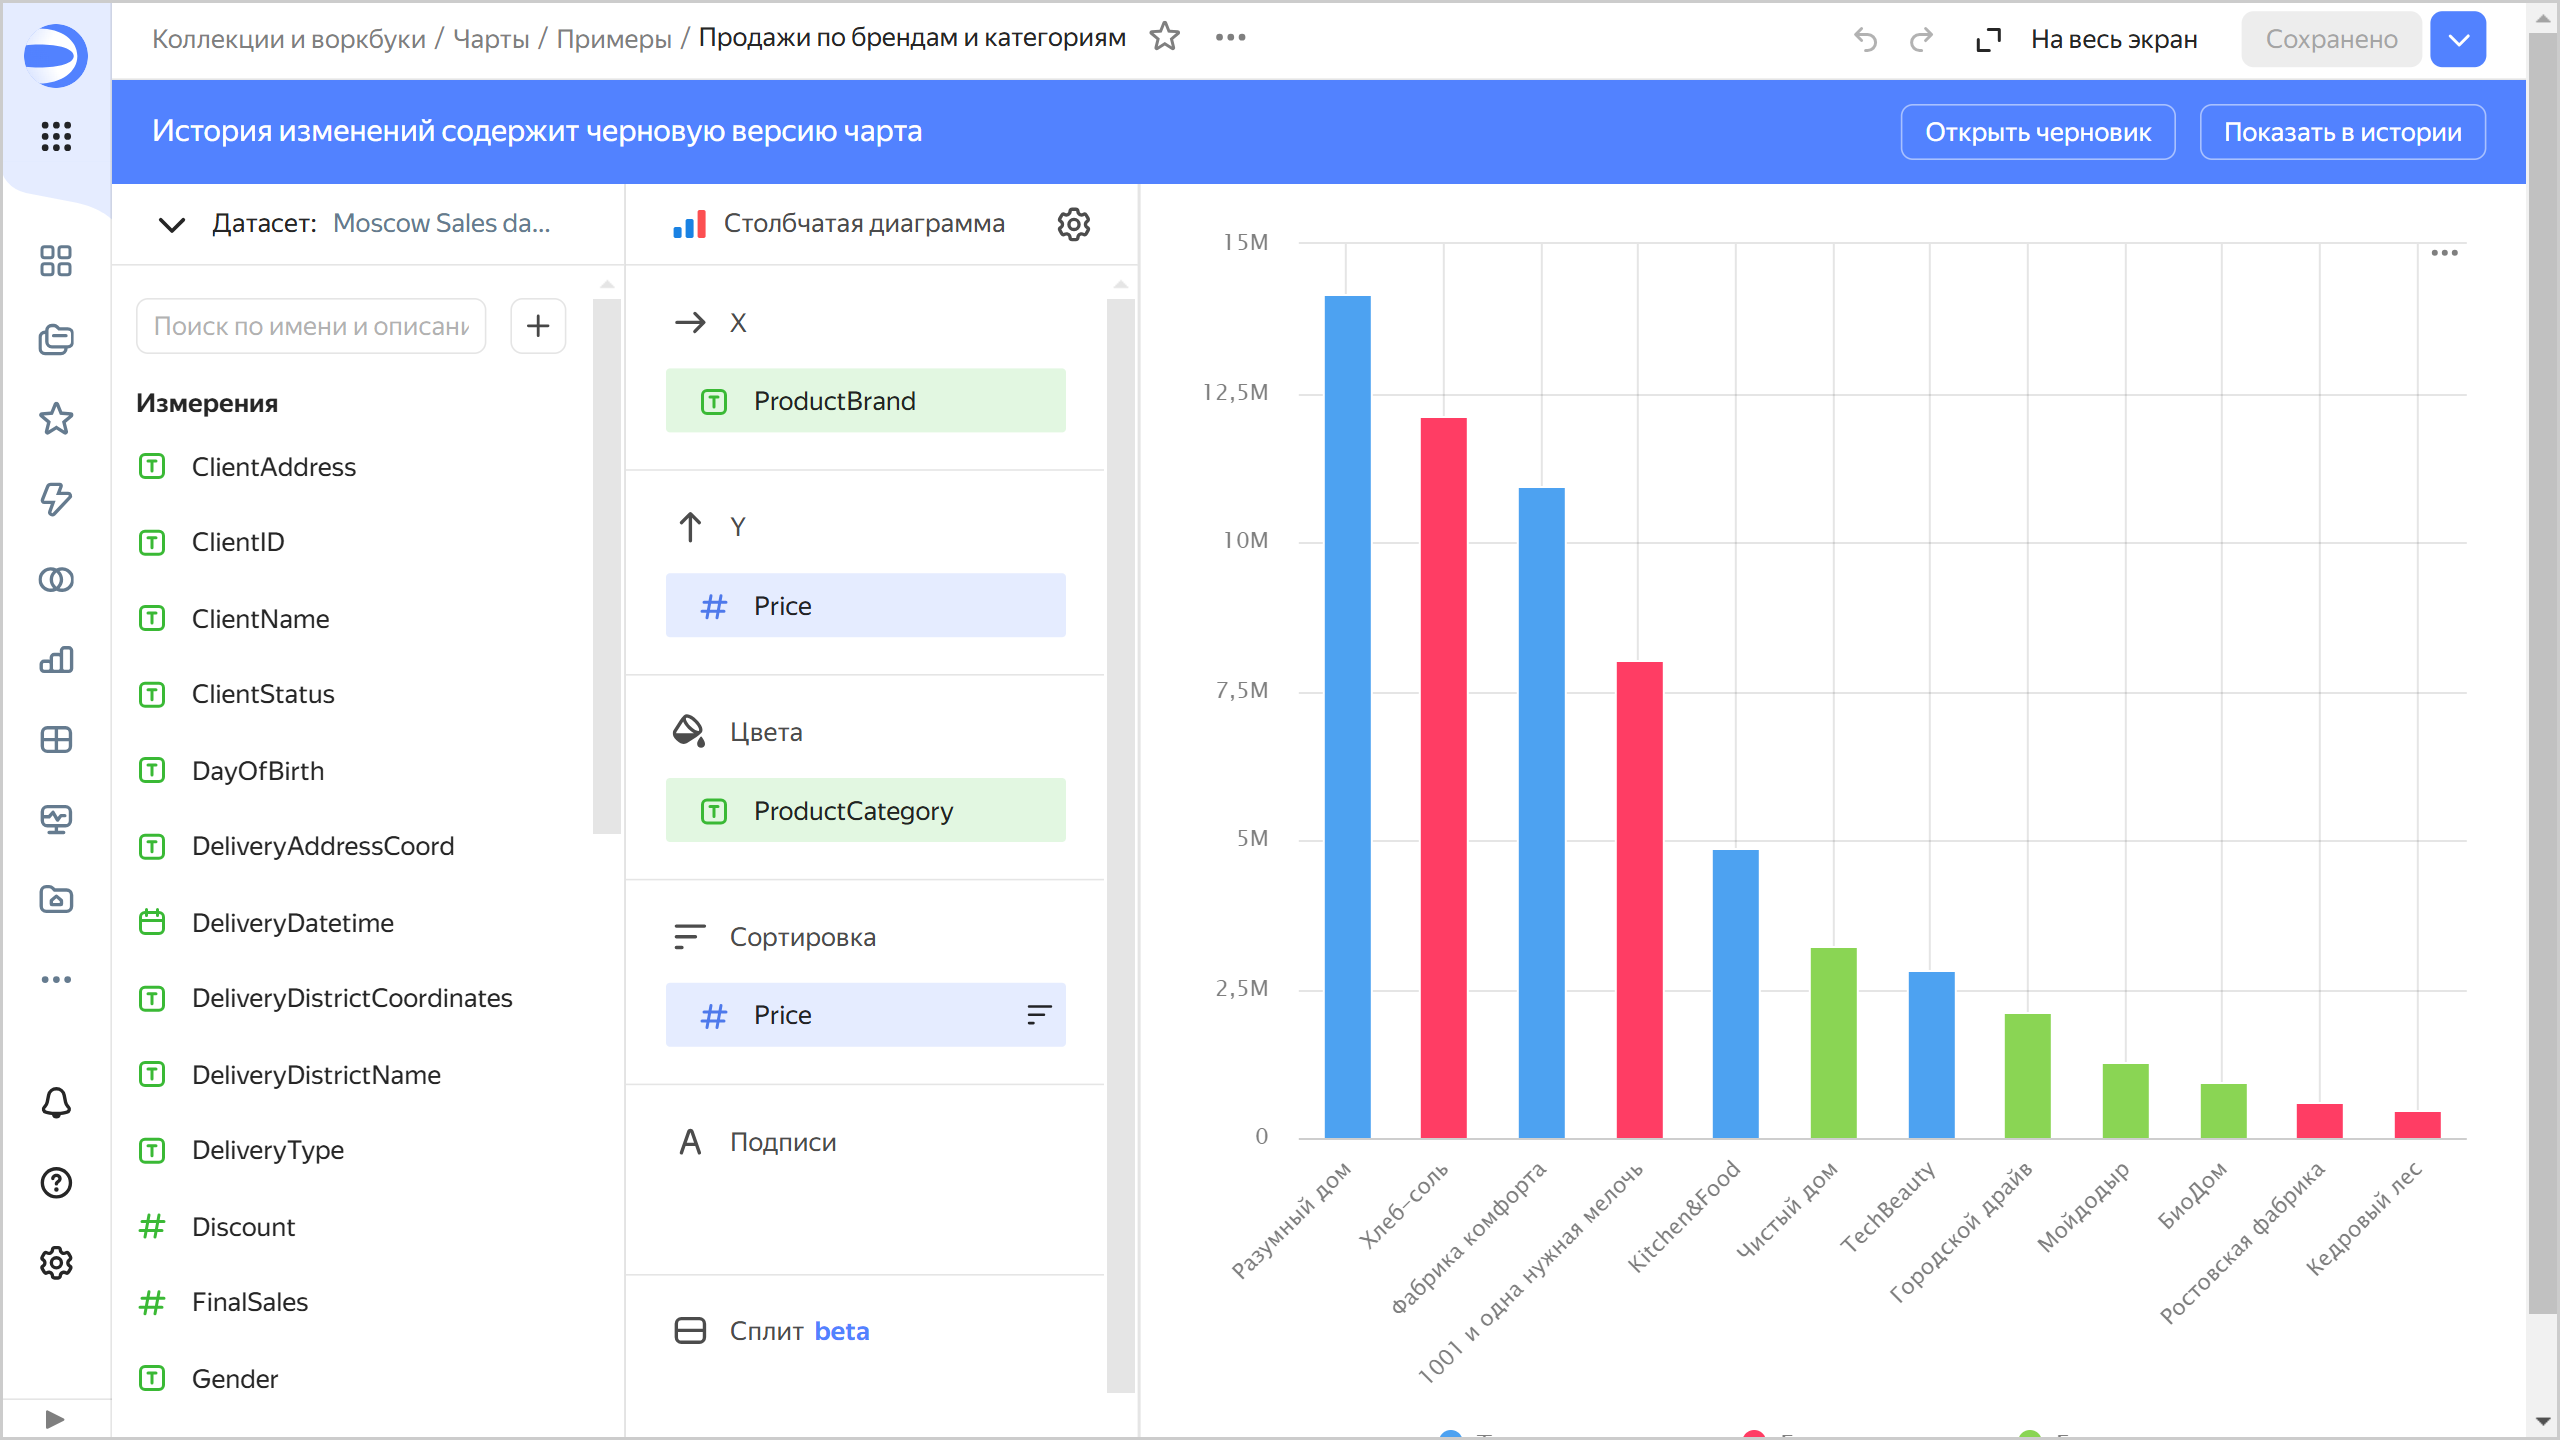Collapse dataset panel chevron
The height and width of the screenshot is (1440, 2560).
click(x=172, y=224)
